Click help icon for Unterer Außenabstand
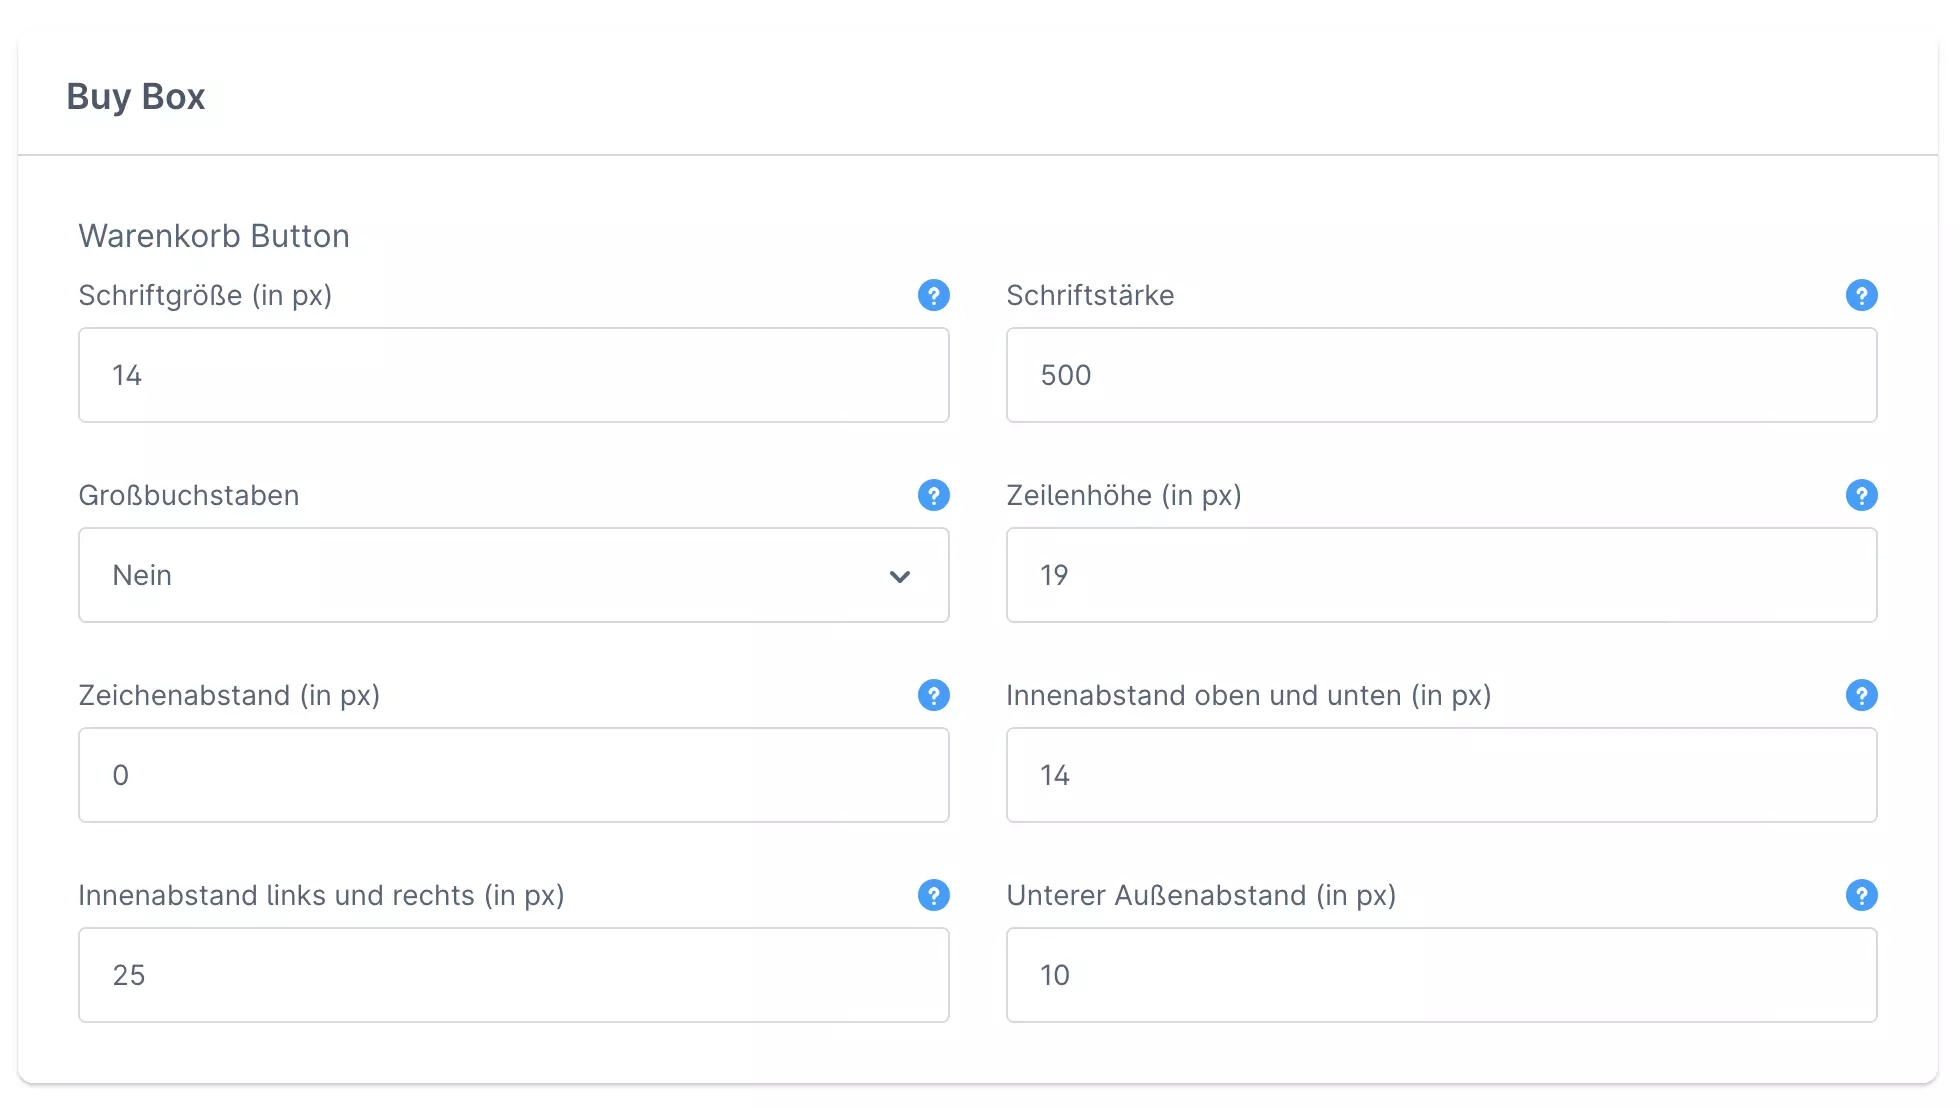 [1861, 895]
